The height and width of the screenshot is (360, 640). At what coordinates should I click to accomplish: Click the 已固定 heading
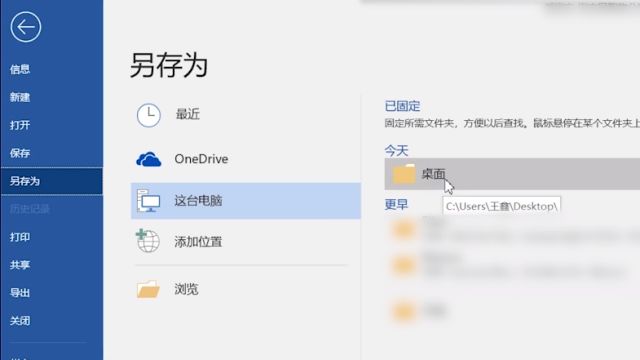[402, 106]
